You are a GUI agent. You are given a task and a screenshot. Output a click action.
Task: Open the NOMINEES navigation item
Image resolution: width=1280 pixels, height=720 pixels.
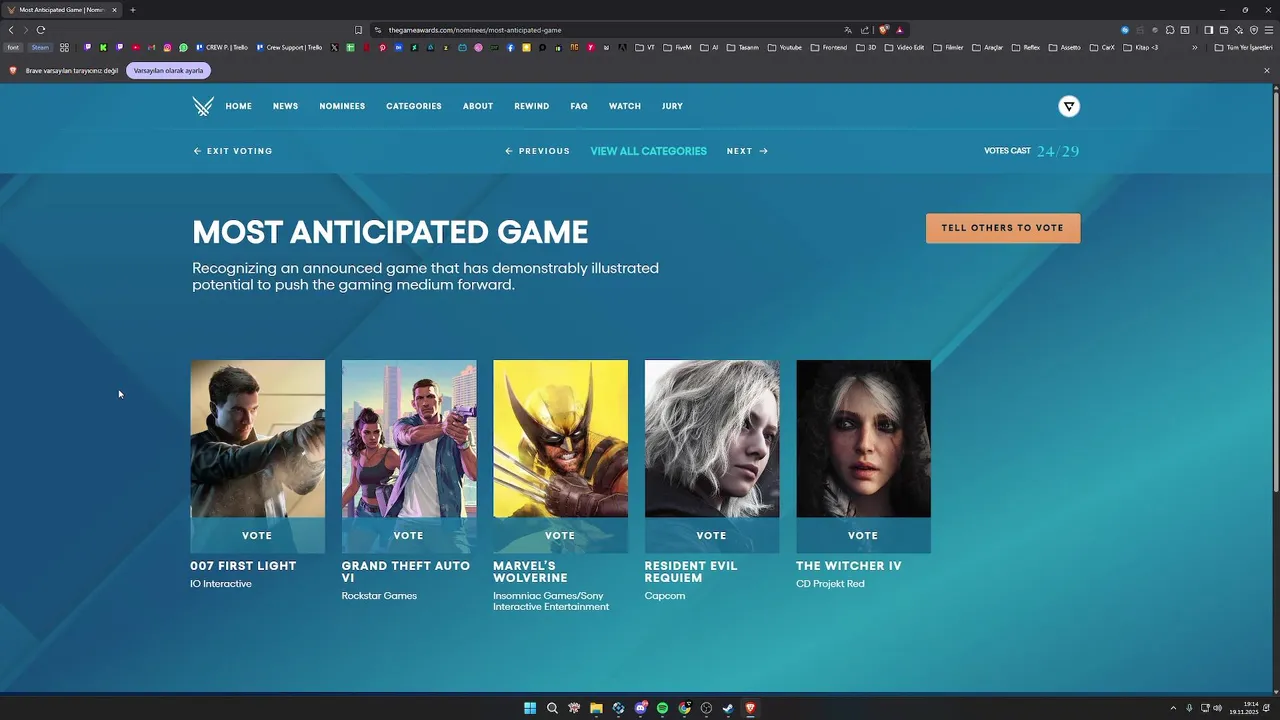point(342,106)
